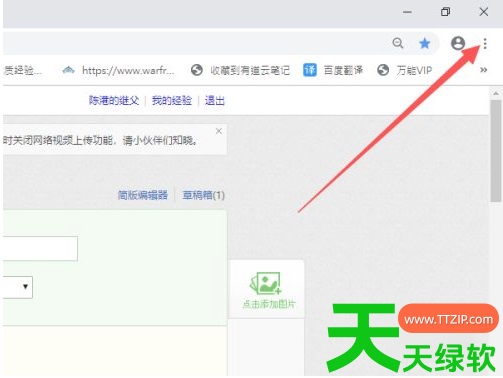503x378 pixels.
Task: Click the blue bookmark star icon
Action: [425, 43]
